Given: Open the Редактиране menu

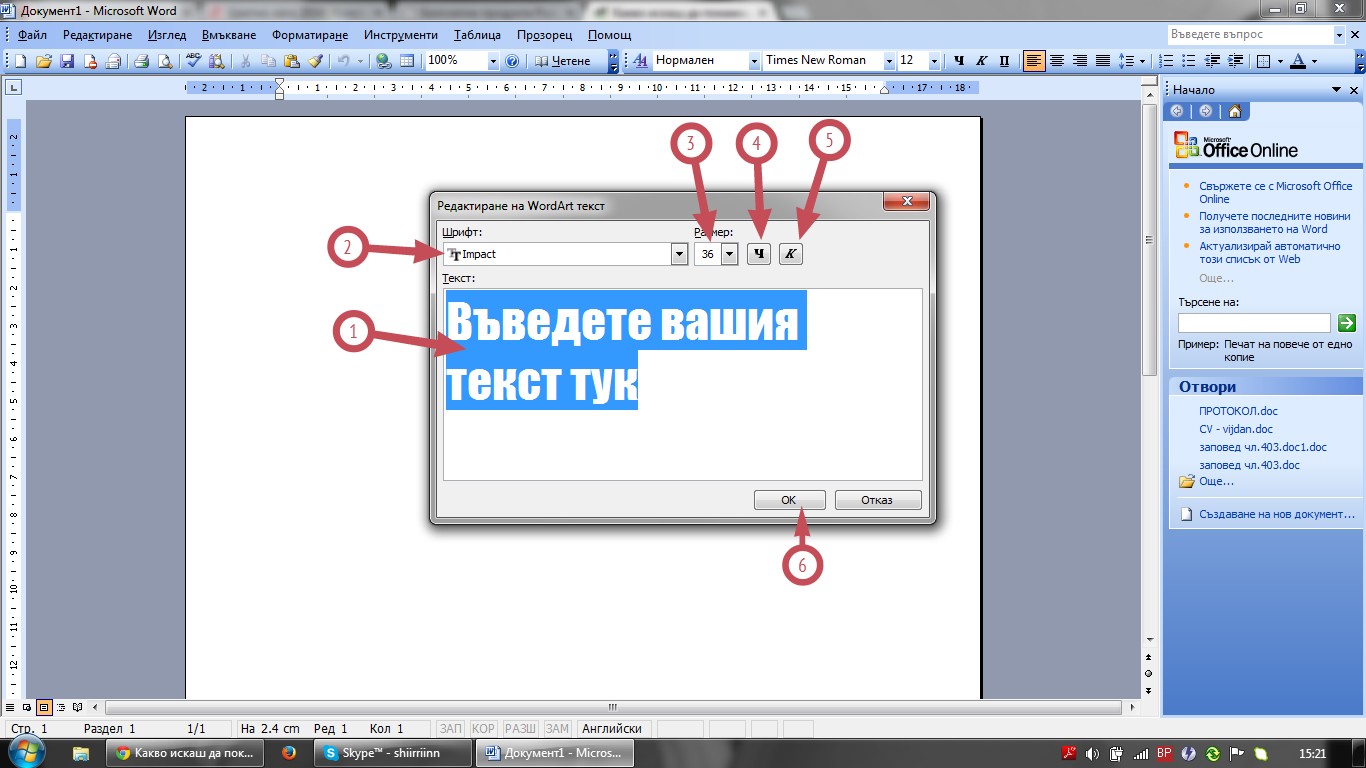Looking at the screenshot, I should click(97, 35).
